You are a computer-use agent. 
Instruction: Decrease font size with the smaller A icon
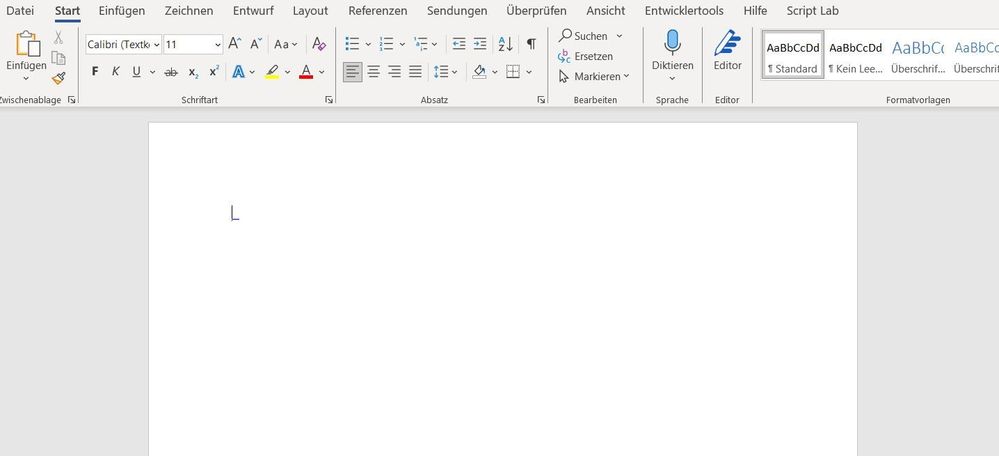pos(256,44)
